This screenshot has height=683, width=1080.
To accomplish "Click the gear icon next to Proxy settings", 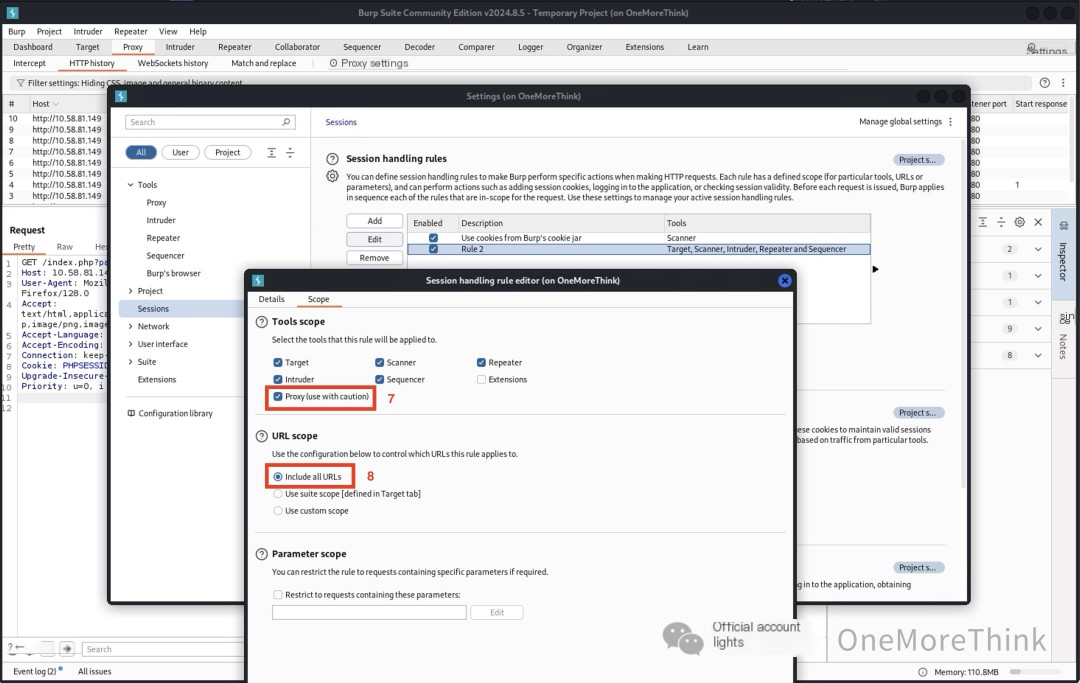I will [333, 63].
